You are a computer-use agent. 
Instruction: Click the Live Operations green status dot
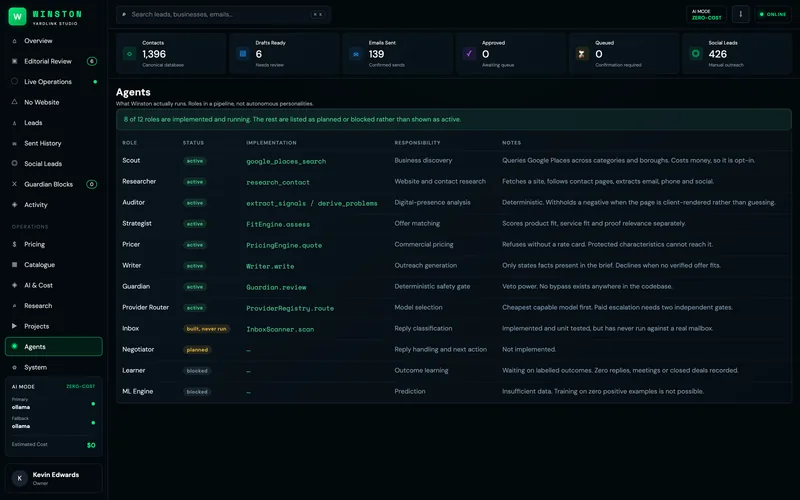[x=95, y=82]
